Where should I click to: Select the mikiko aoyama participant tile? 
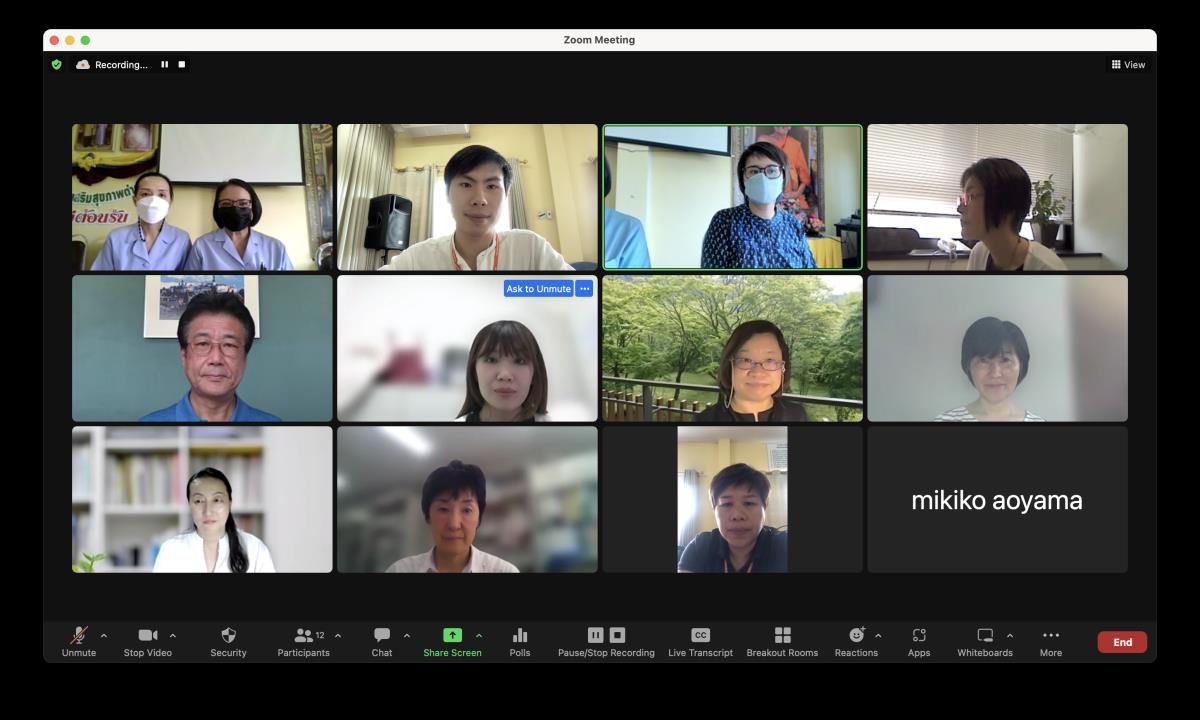coord(997,500)
